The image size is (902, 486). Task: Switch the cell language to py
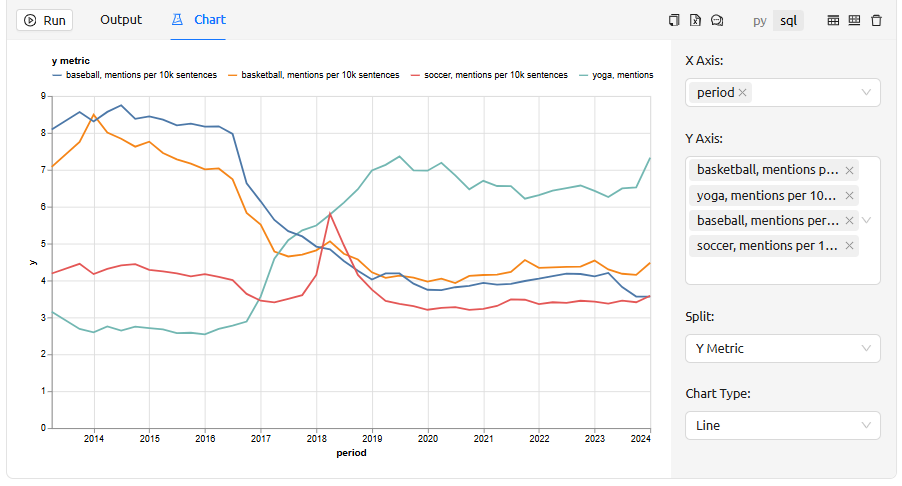tap(760, 20)
